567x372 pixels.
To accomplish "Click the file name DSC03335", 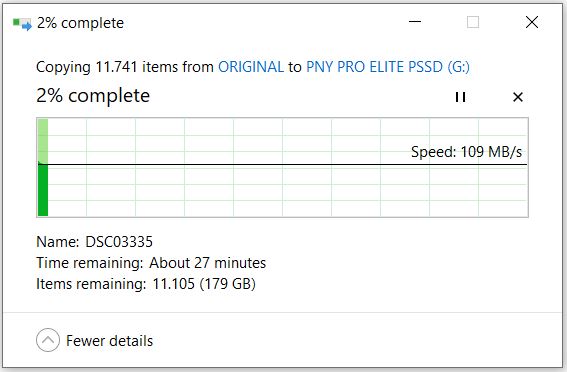I will (x=119, y=242).
